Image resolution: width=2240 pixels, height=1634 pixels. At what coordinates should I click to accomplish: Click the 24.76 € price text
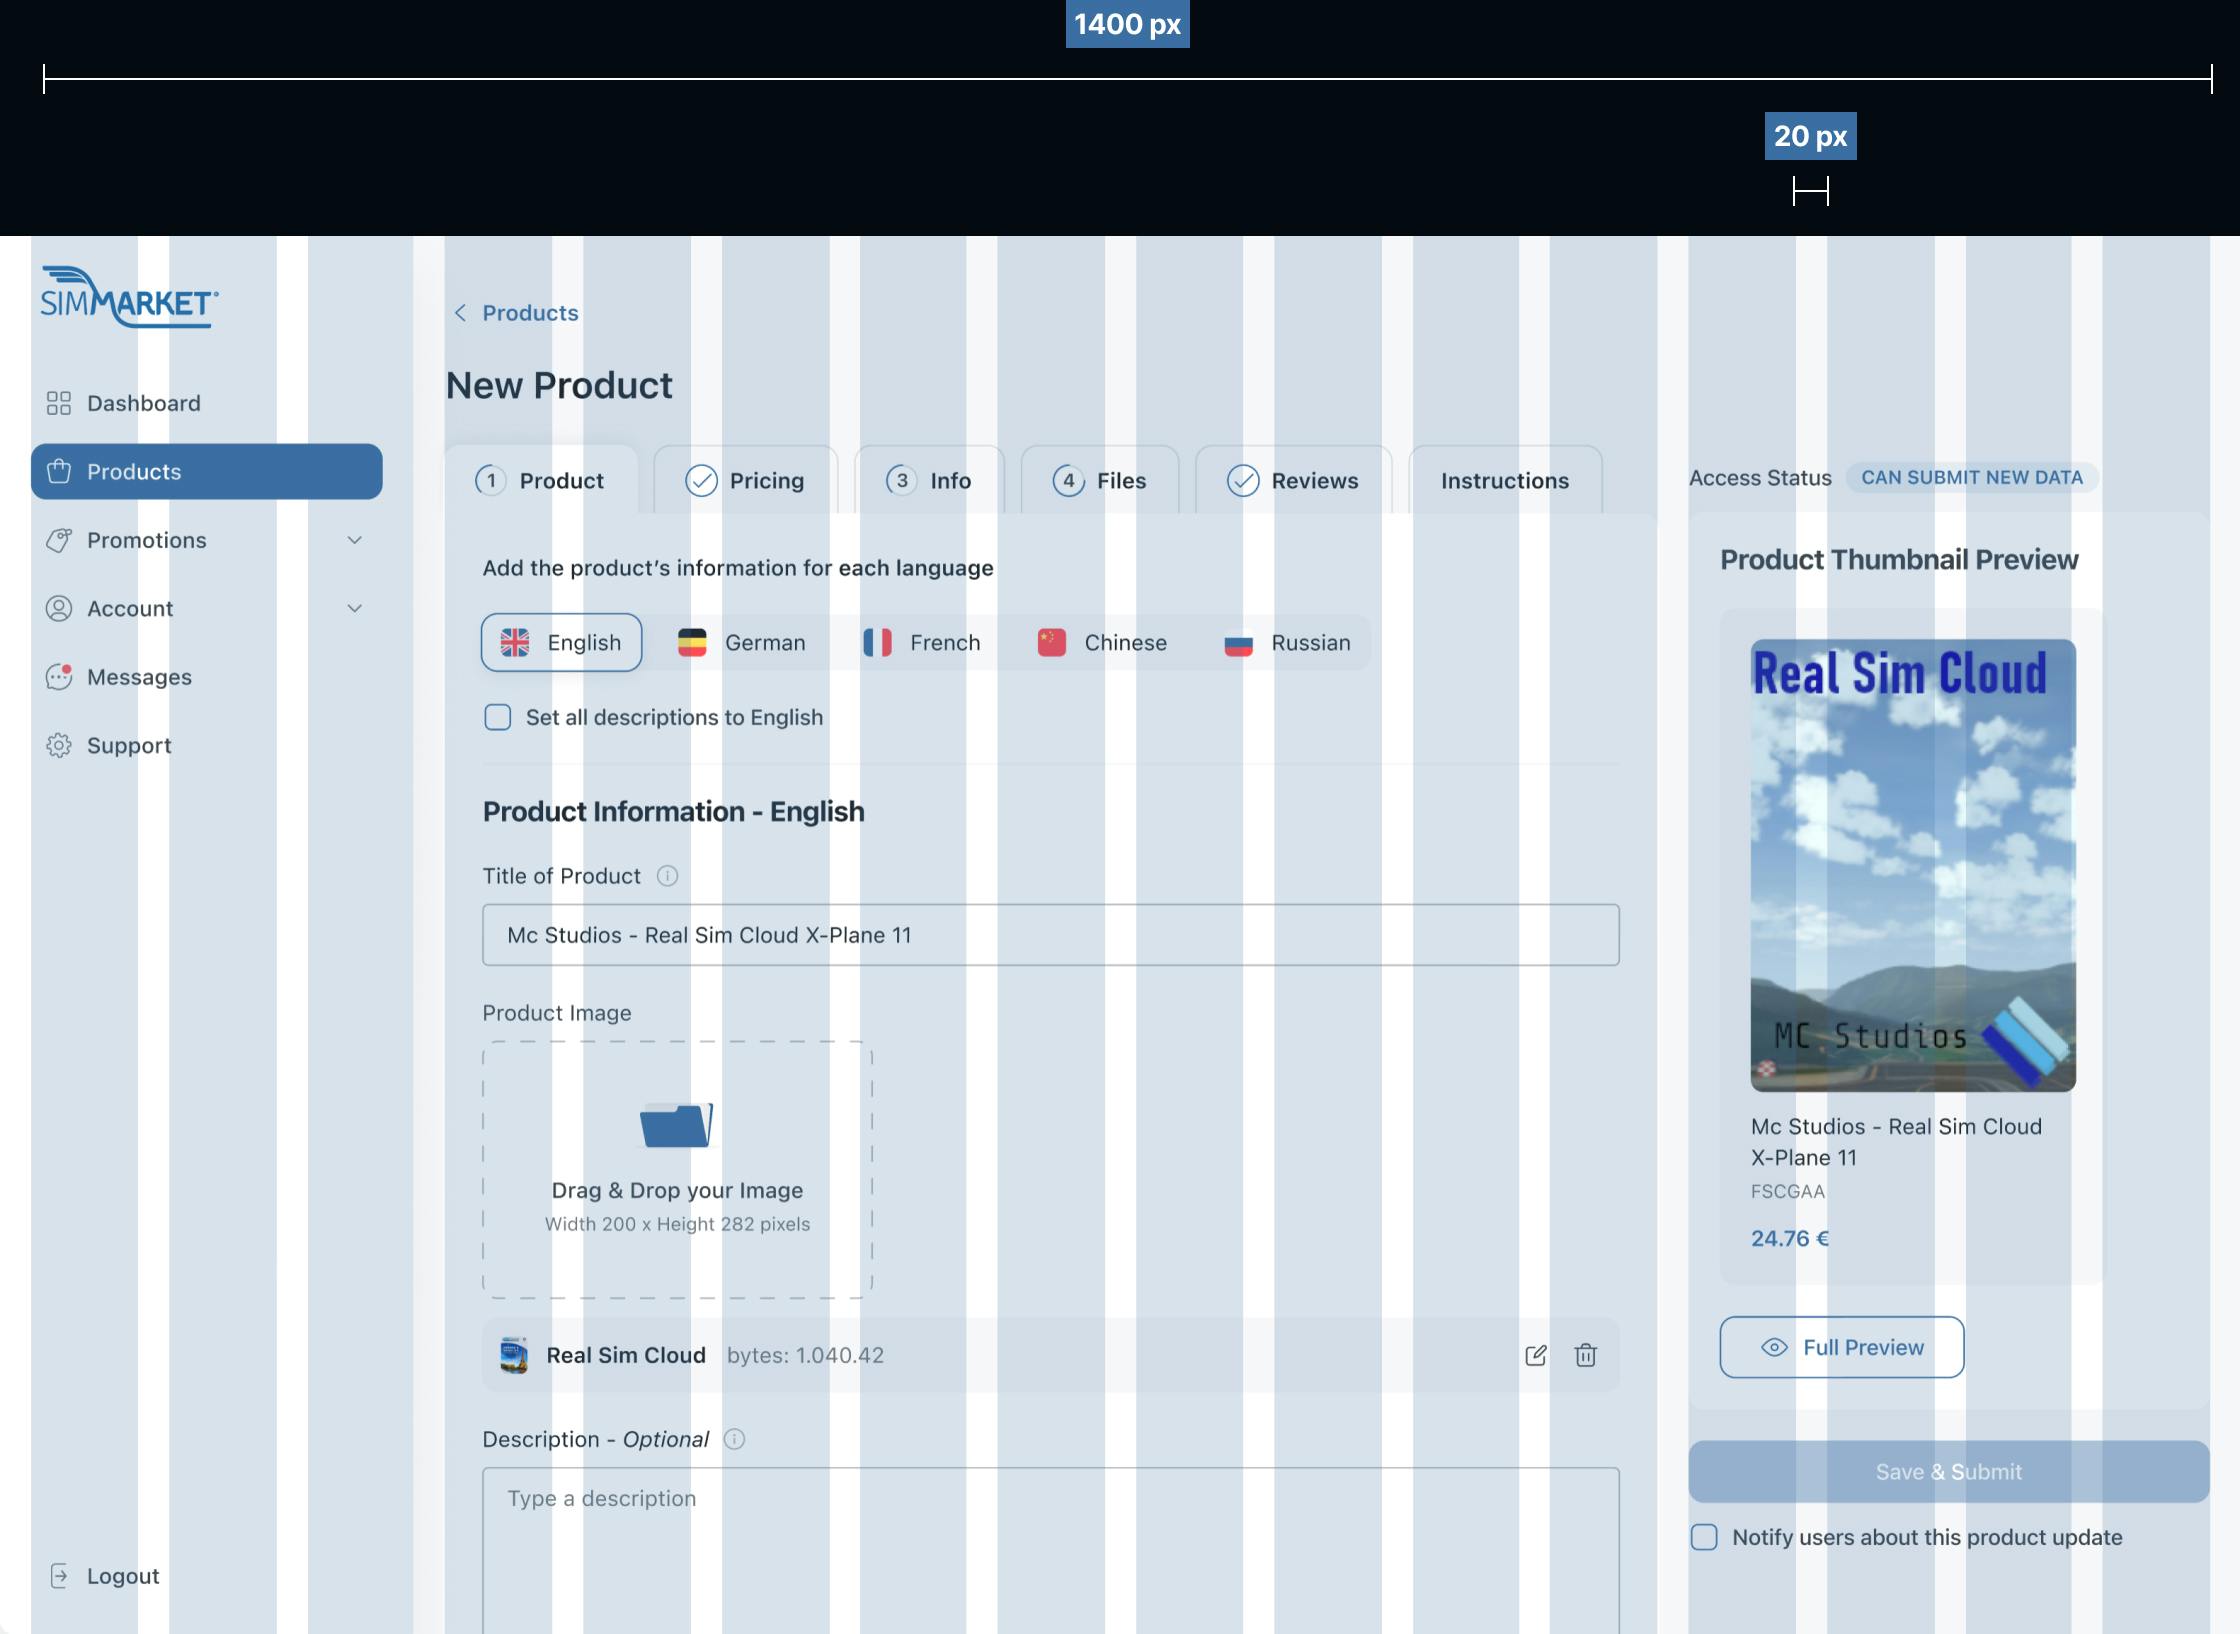1790,1238
